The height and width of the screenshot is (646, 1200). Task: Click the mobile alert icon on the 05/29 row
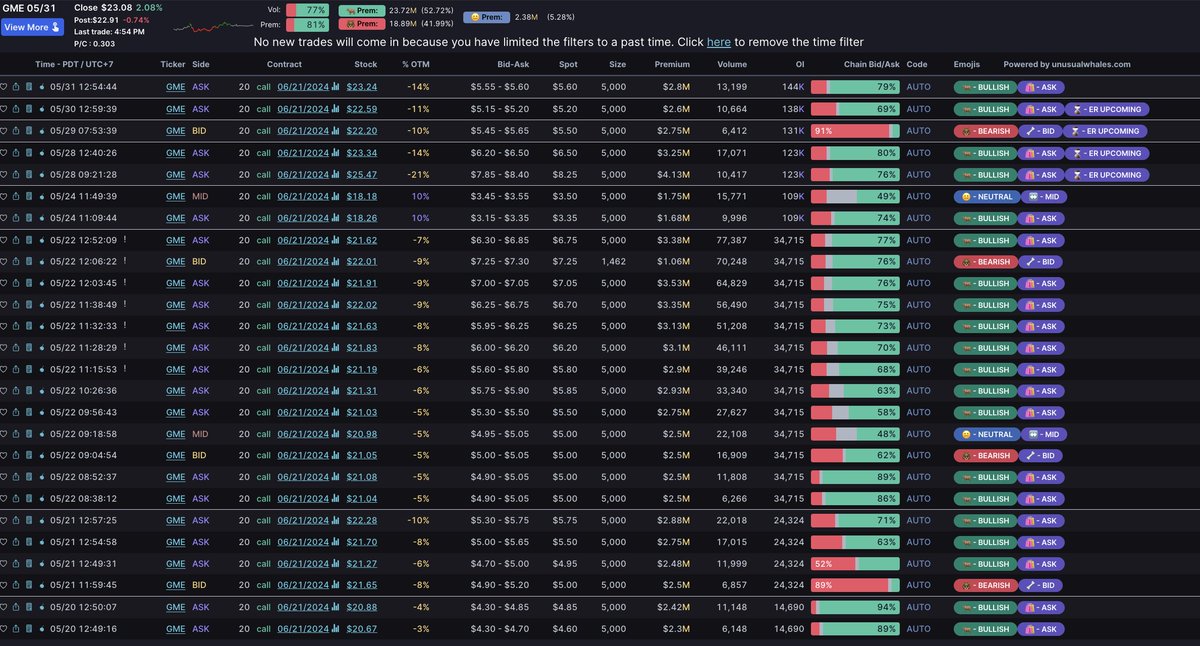(x=30, y=131)
